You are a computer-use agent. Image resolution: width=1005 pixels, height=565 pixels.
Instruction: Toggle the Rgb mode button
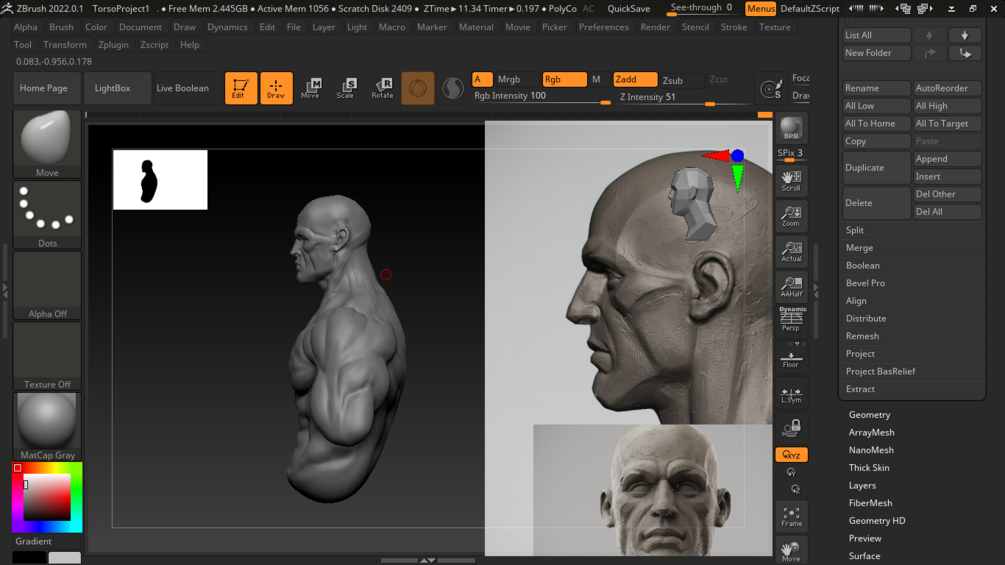point(564,79)
